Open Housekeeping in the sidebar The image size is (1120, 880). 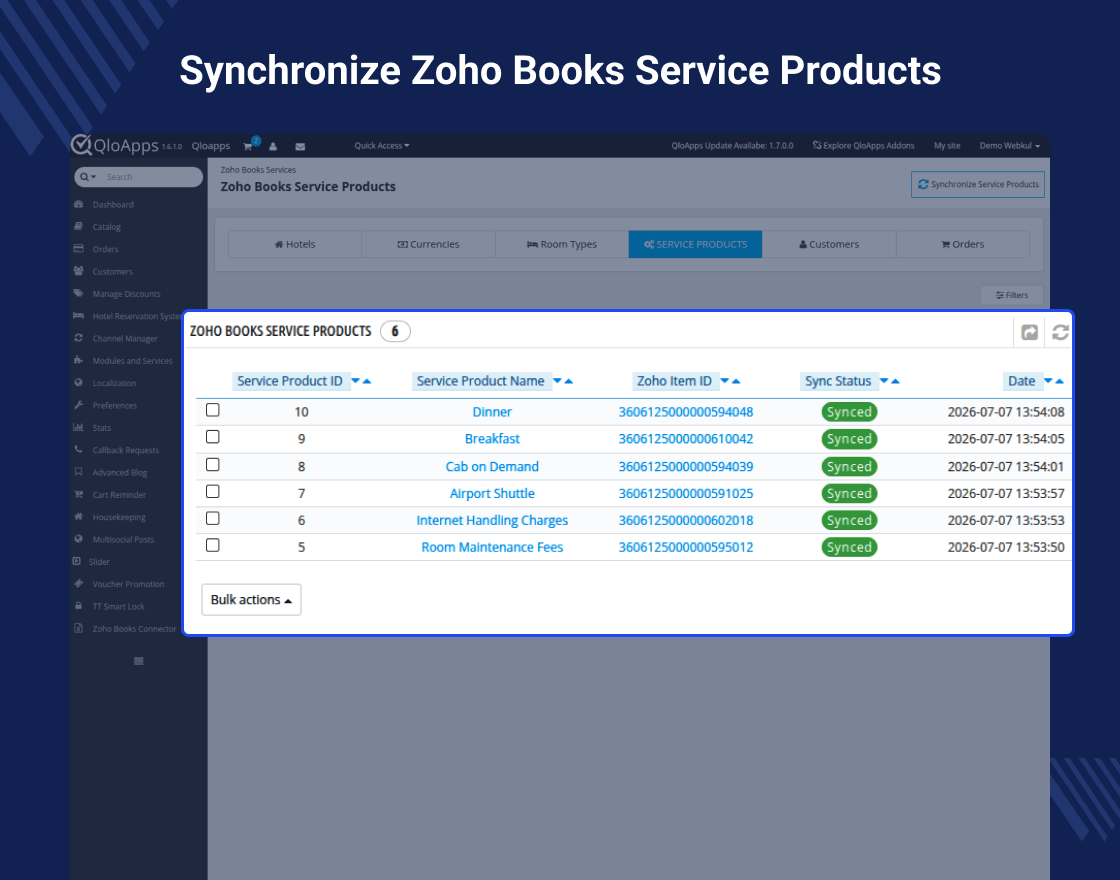119,517
